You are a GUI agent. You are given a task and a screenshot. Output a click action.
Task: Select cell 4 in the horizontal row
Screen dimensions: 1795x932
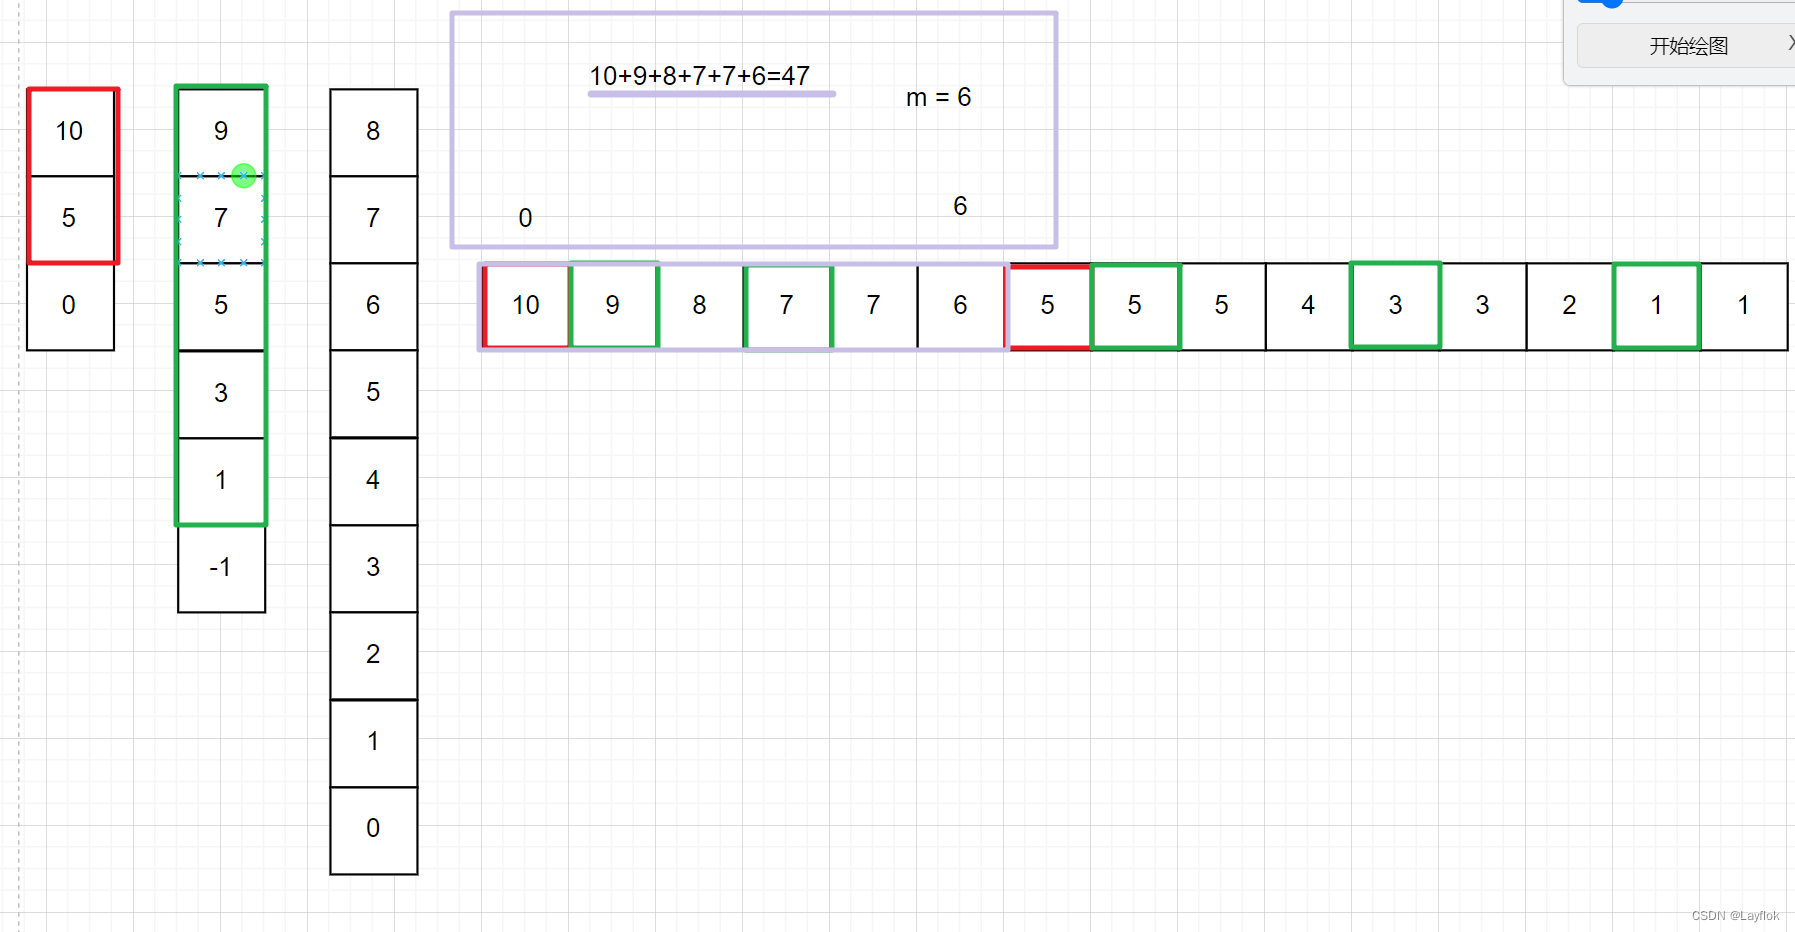click(1309, 306)
